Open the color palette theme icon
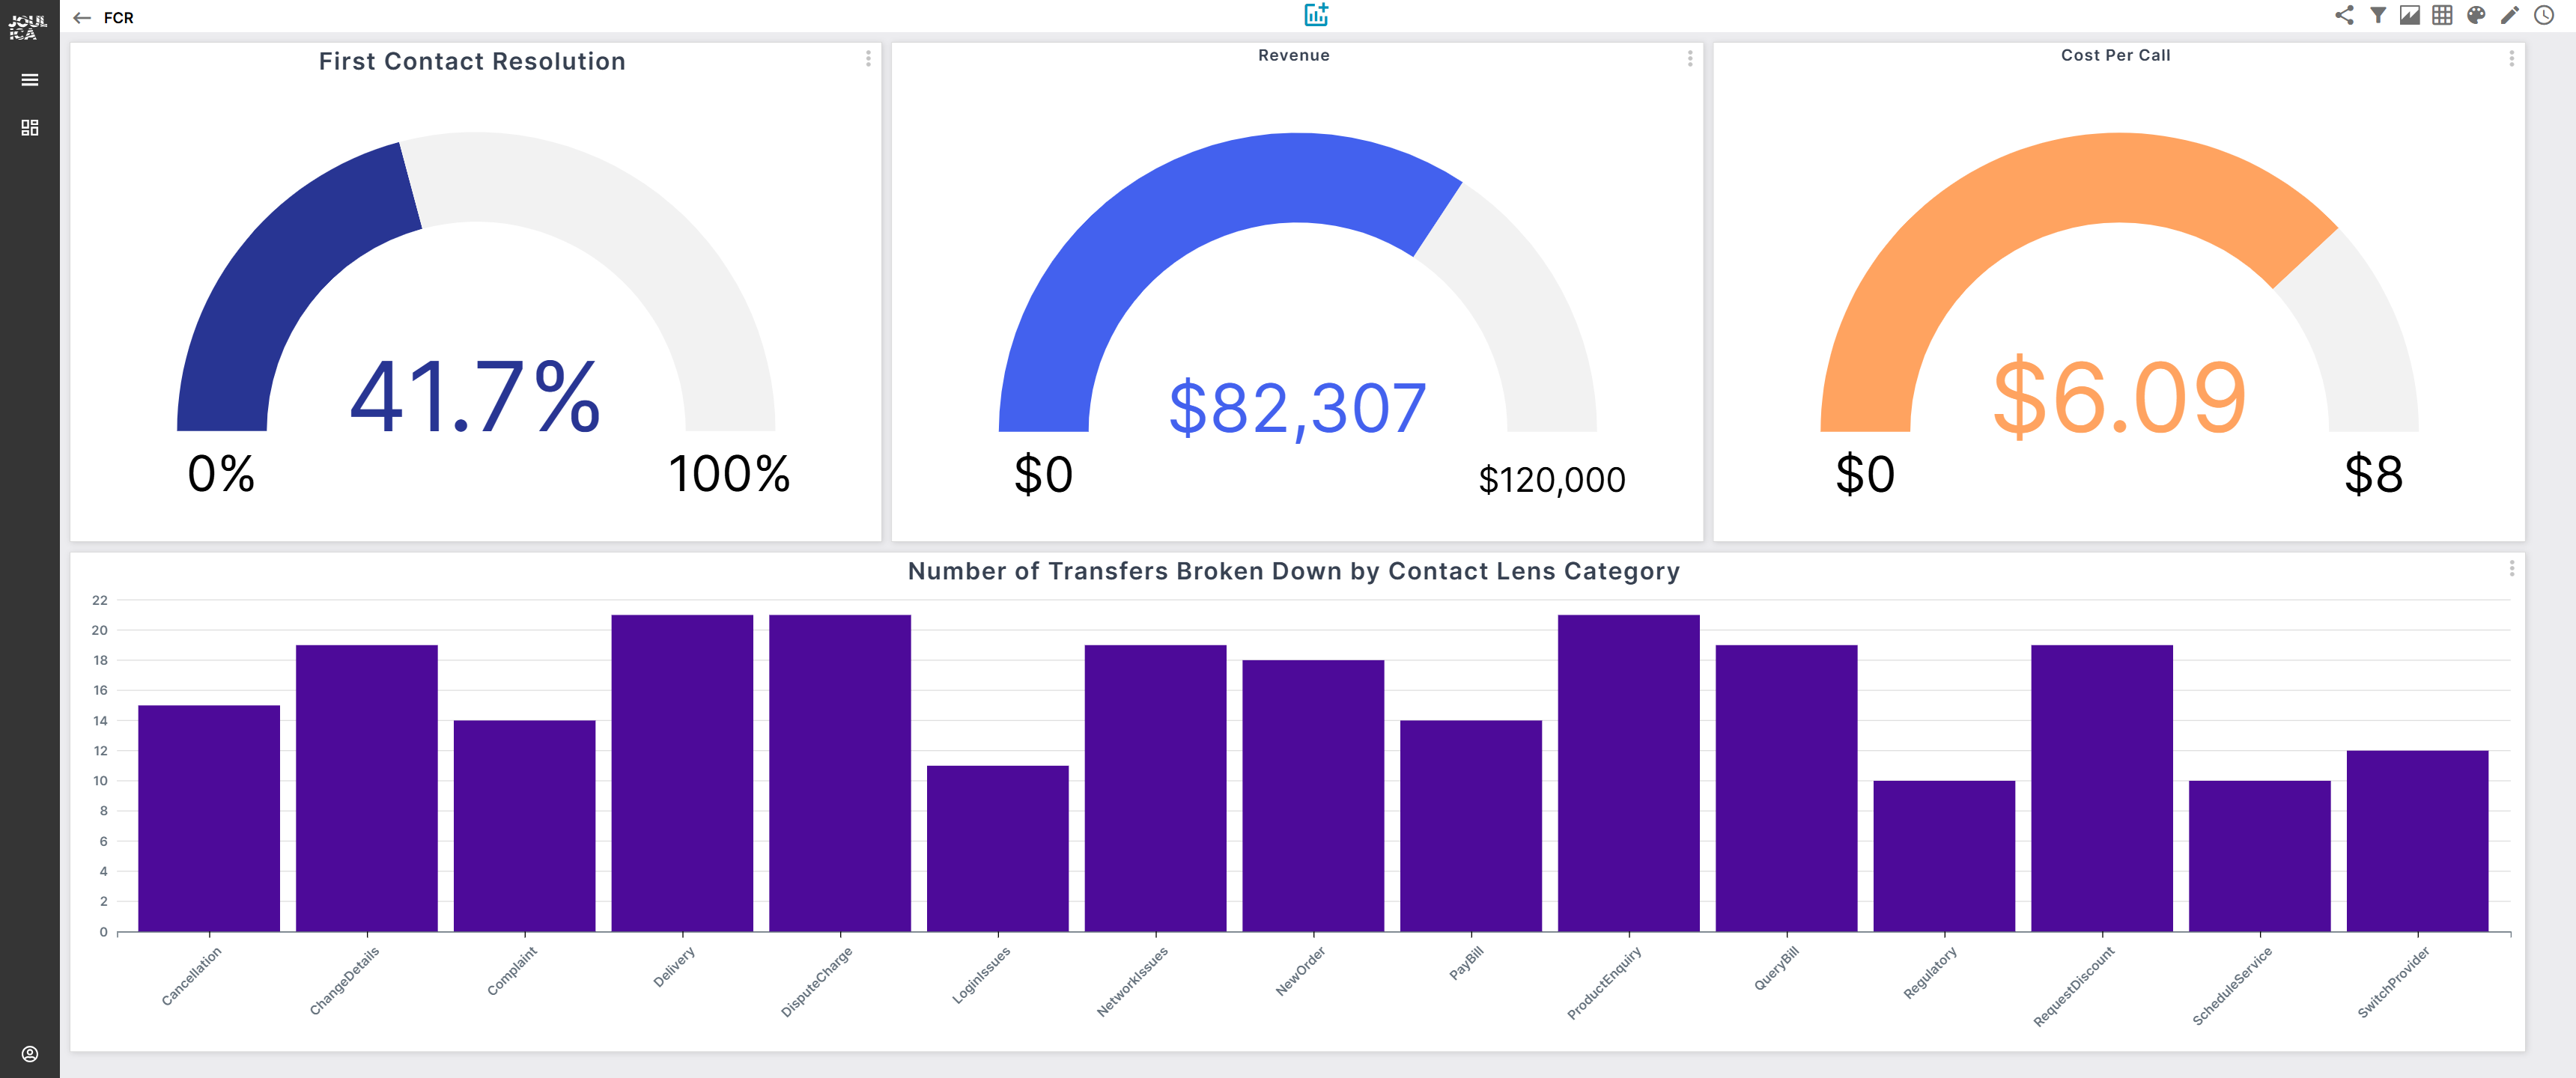 [x=2476, y=15]
